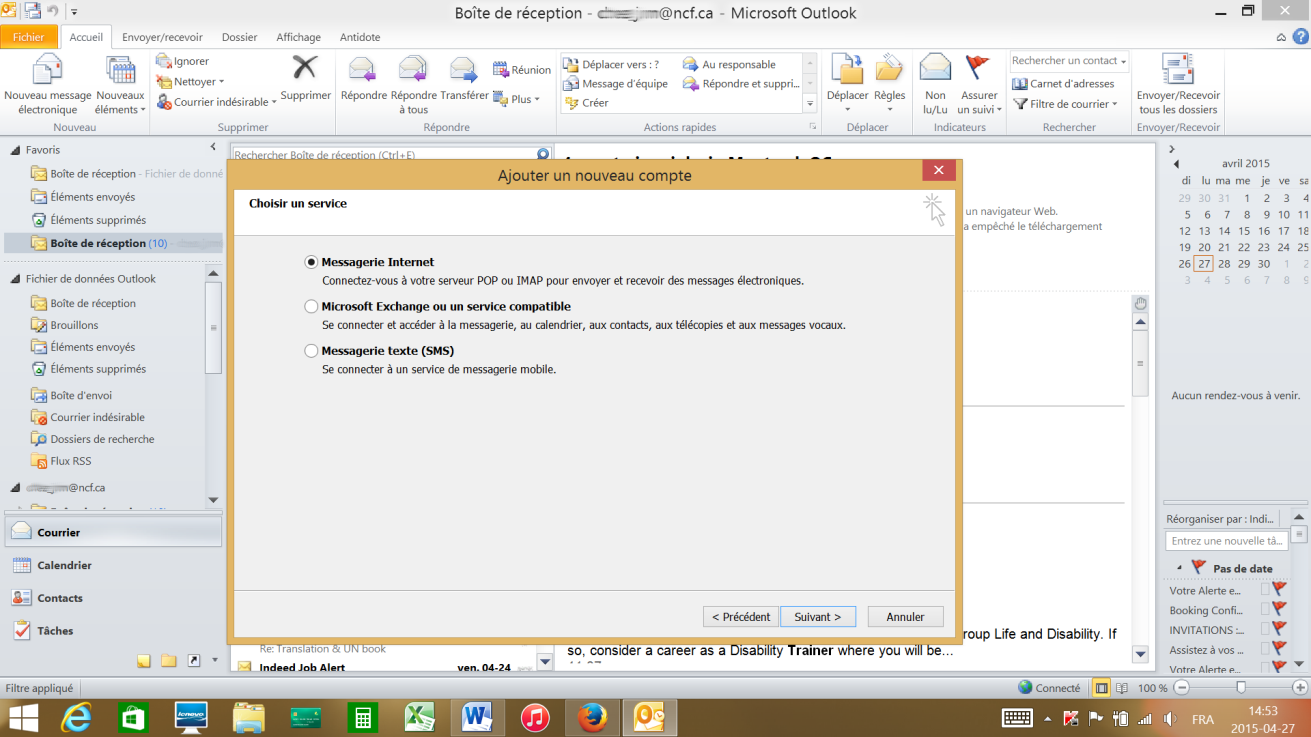Click zoom out minus button
1311x737 pixels.
point(1182,688)
